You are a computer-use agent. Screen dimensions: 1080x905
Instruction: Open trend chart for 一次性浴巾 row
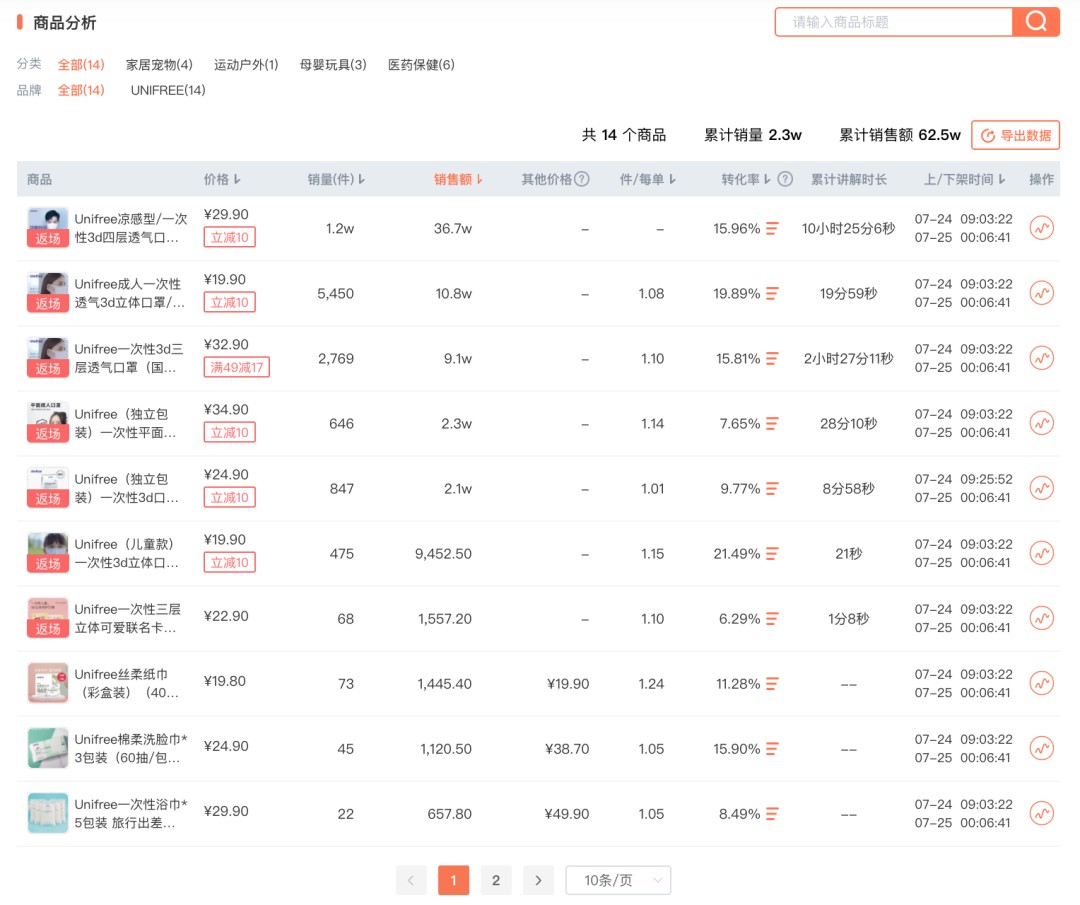coord(1041,813)
